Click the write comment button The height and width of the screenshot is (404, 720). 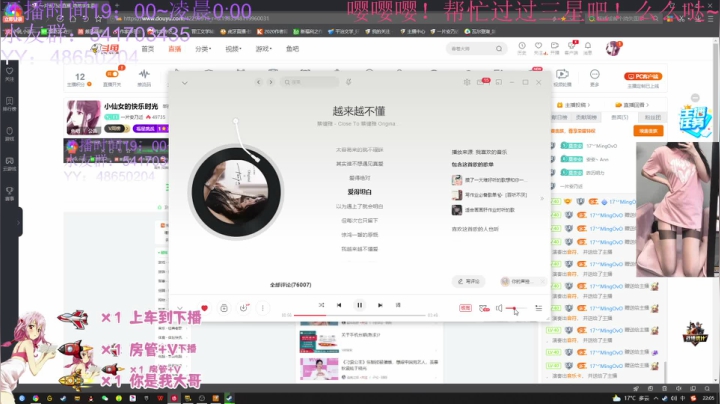point(468,281)
